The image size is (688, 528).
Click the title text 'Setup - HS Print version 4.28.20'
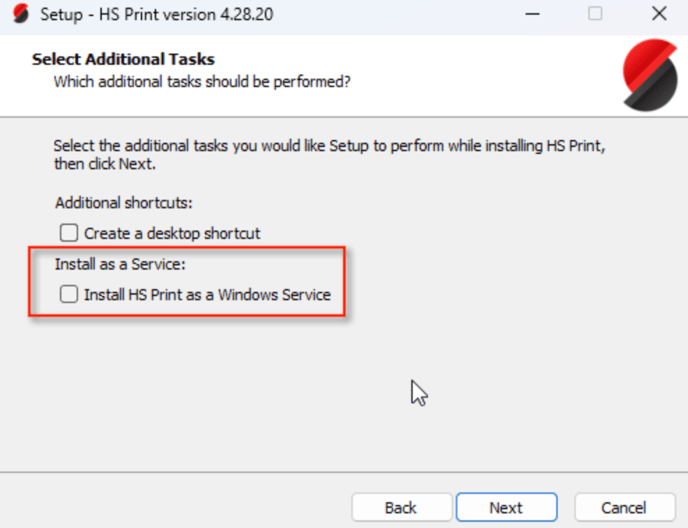pyautogui.click(x=157, y=14)
